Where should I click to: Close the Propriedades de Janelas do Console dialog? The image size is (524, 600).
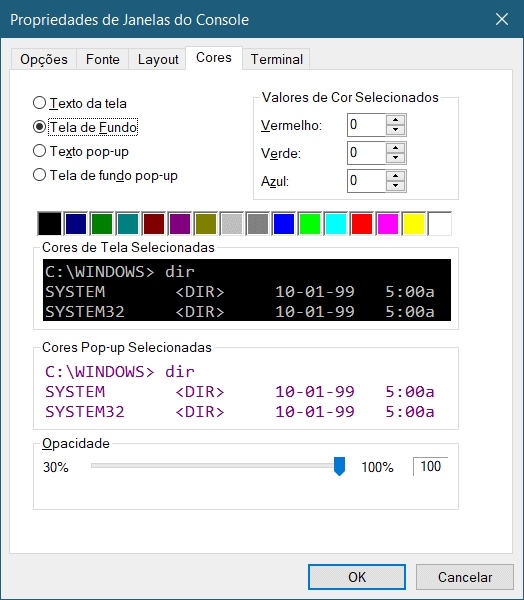point(502,19)
